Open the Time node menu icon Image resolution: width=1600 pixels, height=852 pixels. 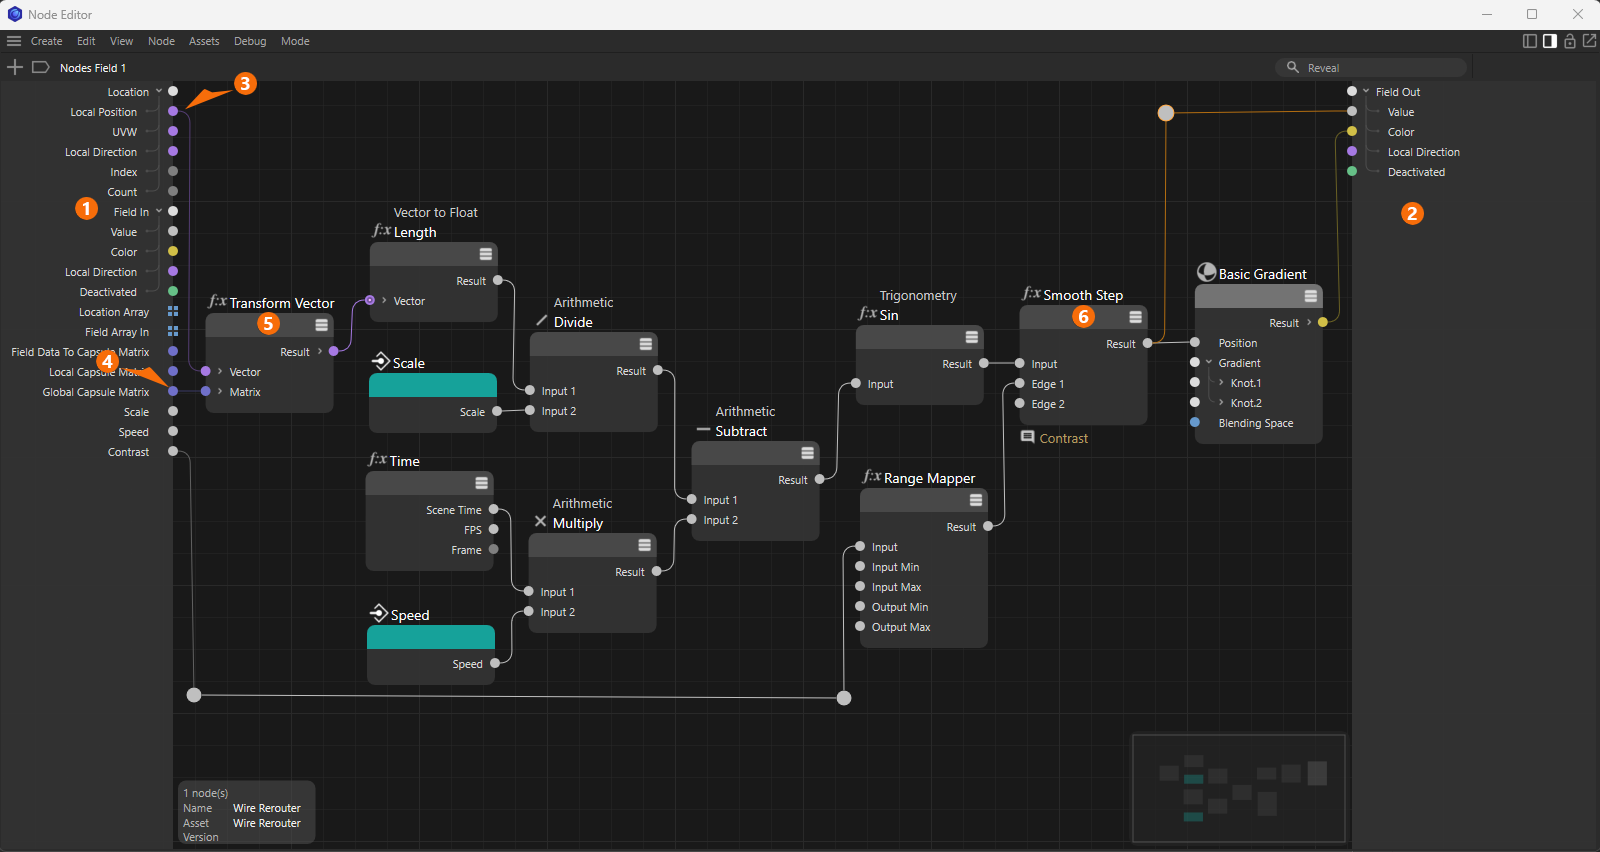click(x=482, y=483)
